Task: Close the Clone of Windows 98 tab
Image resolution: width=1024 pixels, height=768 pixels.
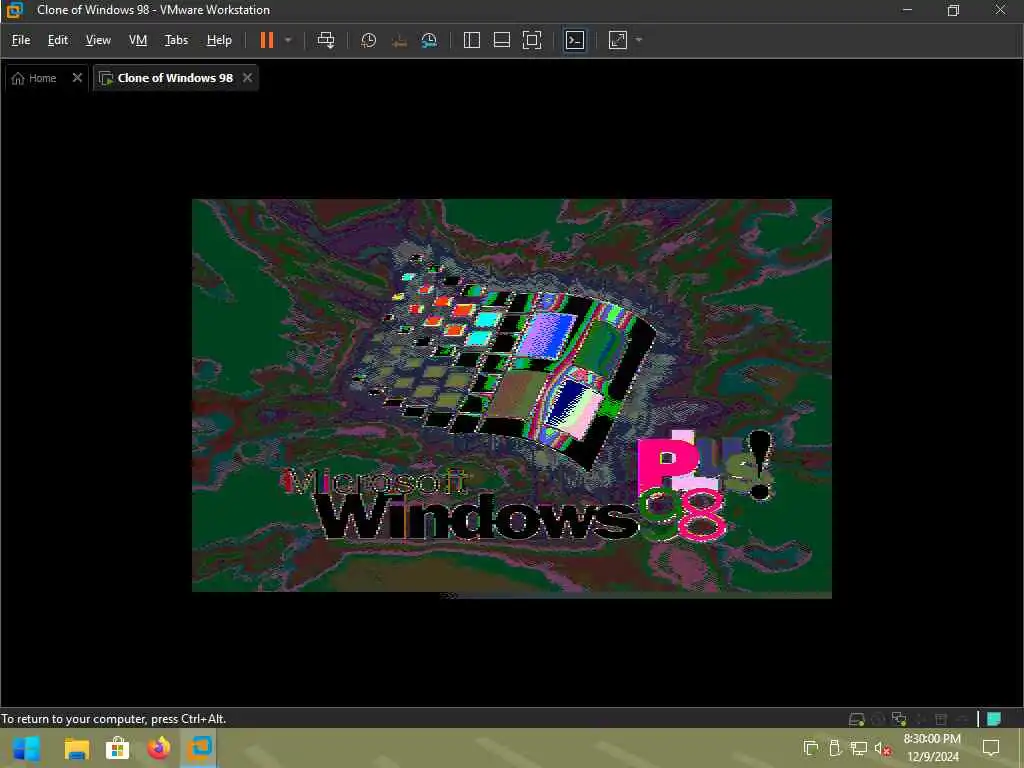Action: pyautogui.click(x=248, y=78)
